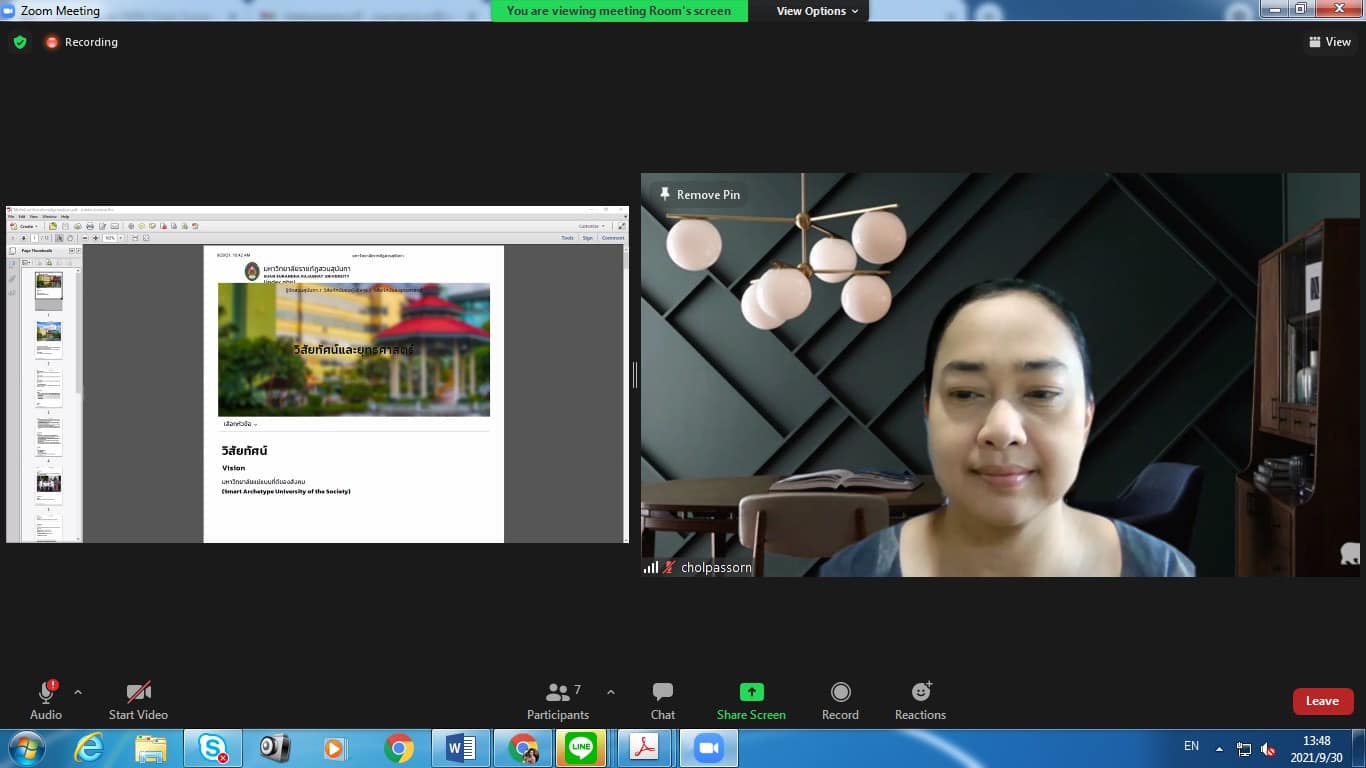The height and width of the screenshot is (768, 1366).
Task: Open LINE app in taskbar
Action: click(580, 748)
